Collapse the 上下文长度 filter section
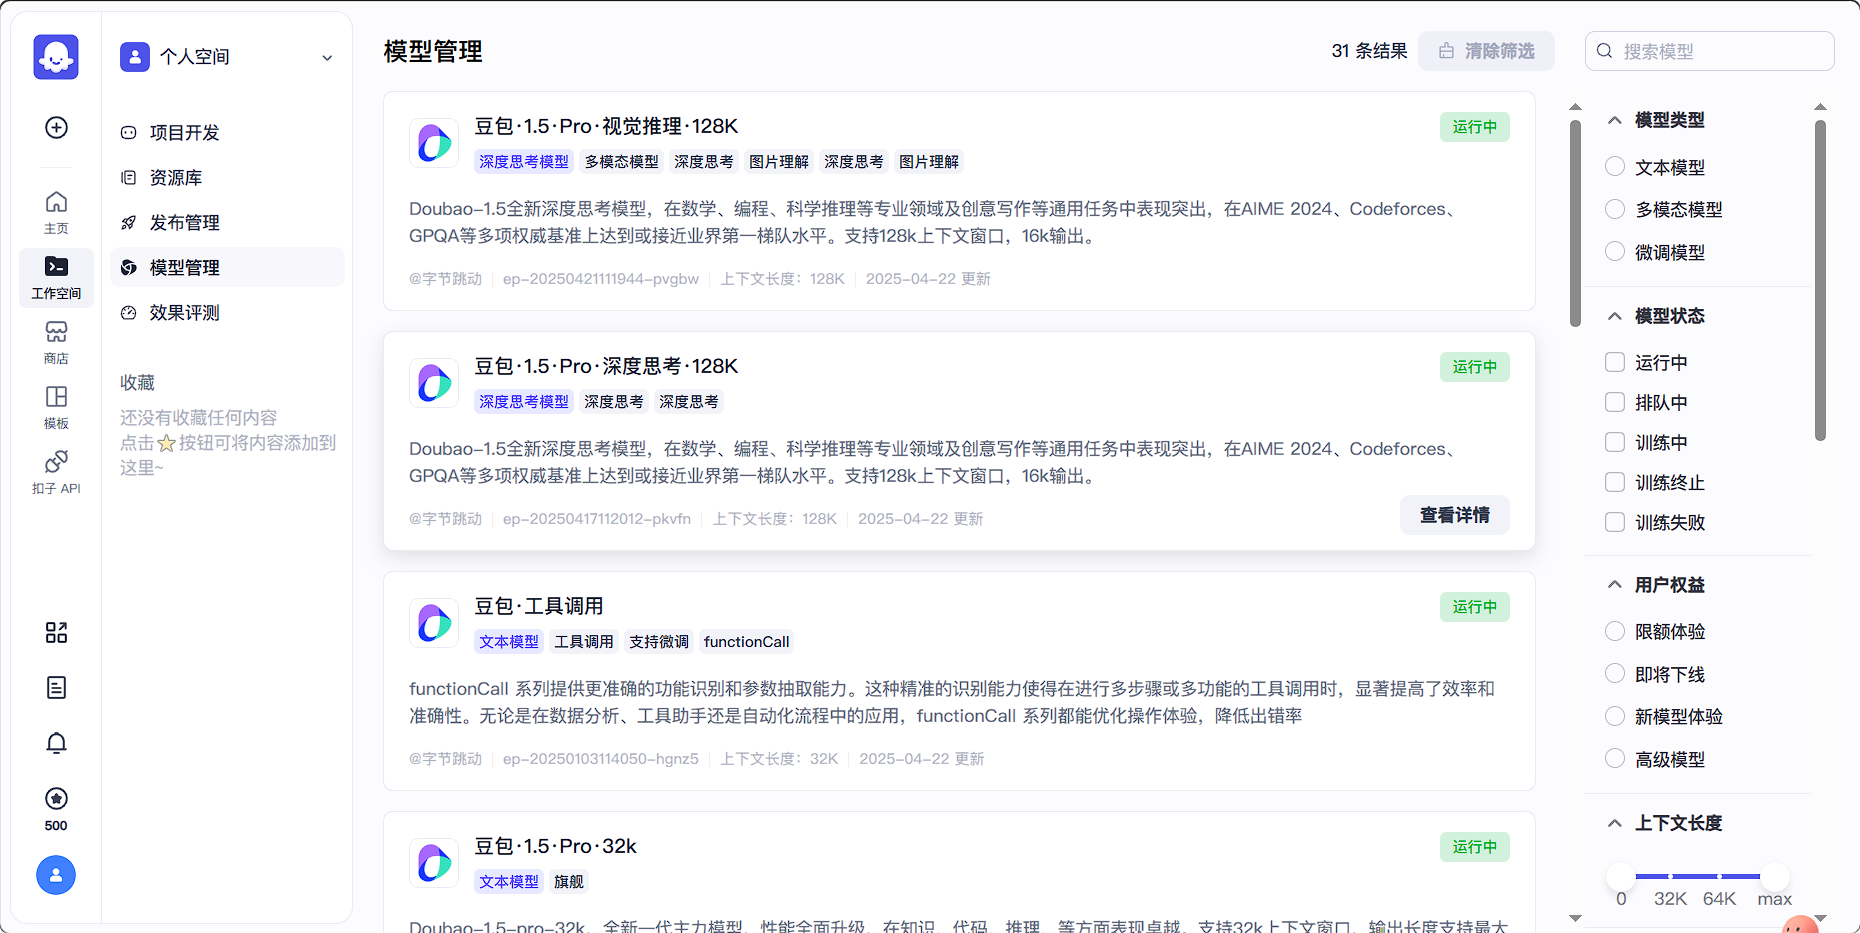Viewport: 1860px width, 933px height. [1614, 823]
